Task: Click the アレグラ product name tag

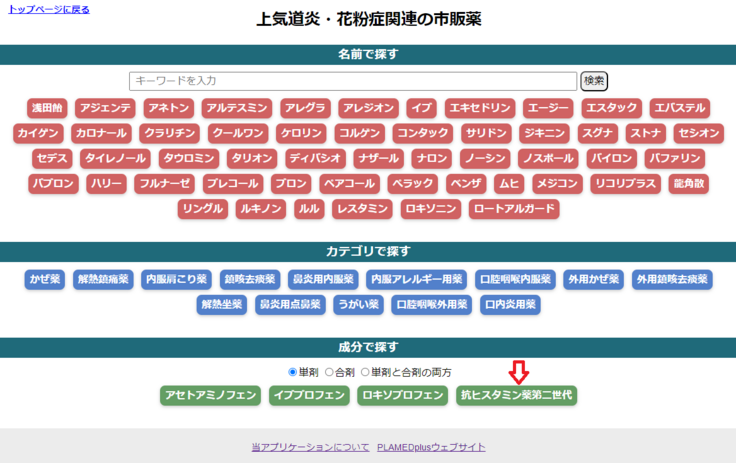Action: tap(304, 107)
